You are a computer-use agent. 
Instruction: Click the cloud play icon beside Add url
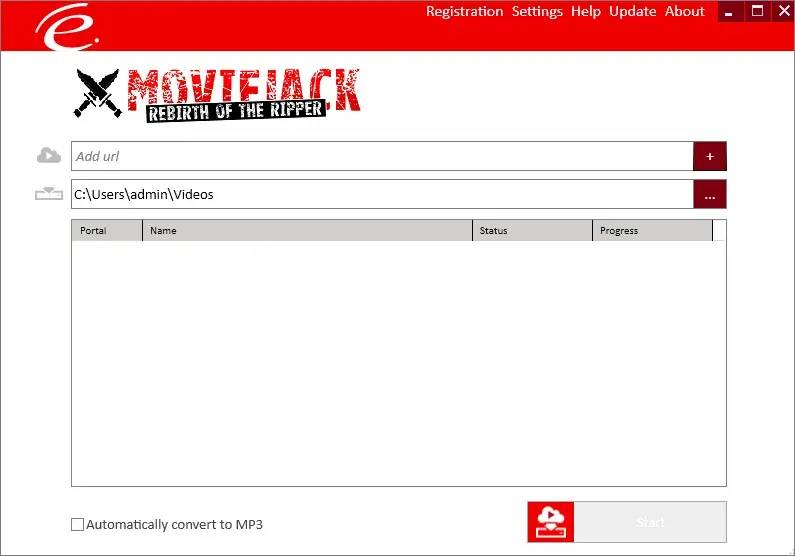(x=49, y=156)
